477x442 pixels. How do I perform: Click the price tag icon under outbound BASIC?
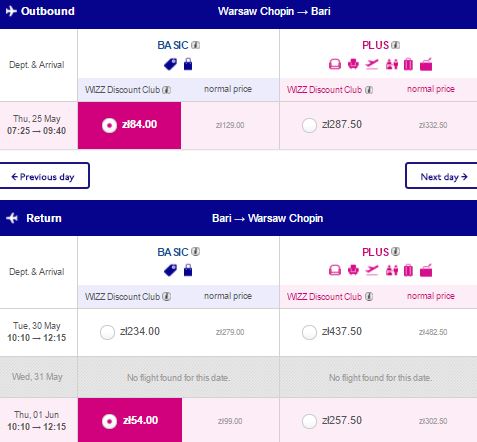170,64
